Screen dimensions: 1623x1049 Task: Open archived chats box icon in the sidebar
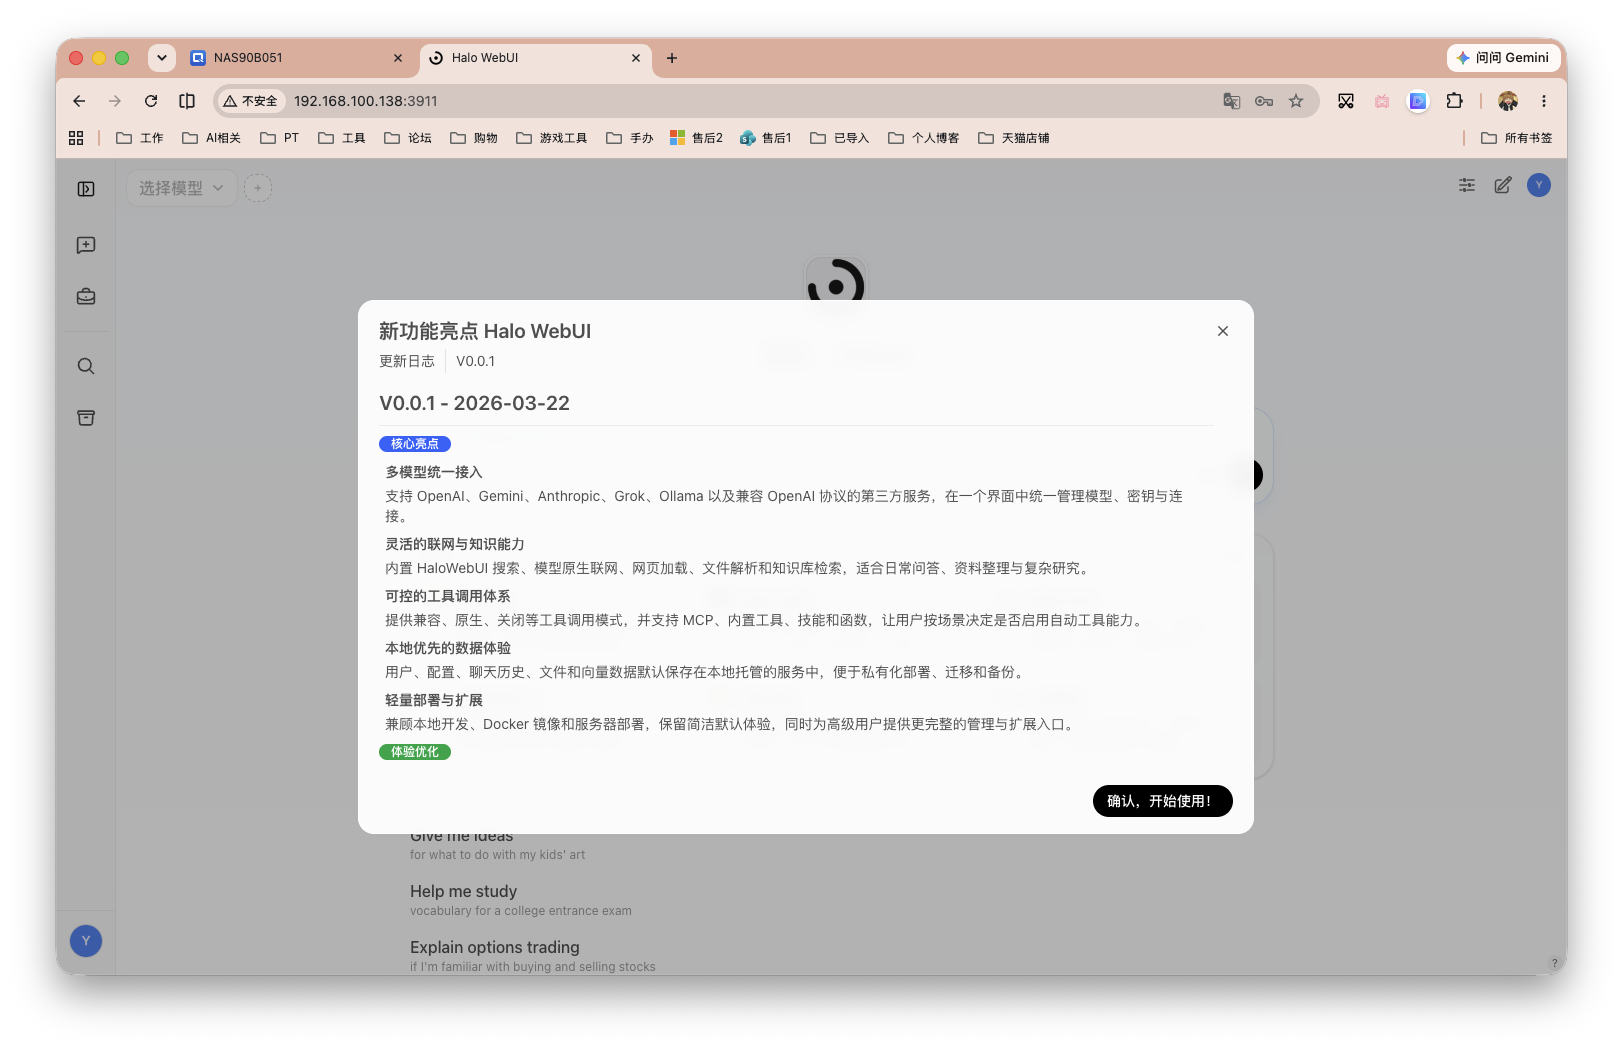pyautogui.click(x=86, y=418)
